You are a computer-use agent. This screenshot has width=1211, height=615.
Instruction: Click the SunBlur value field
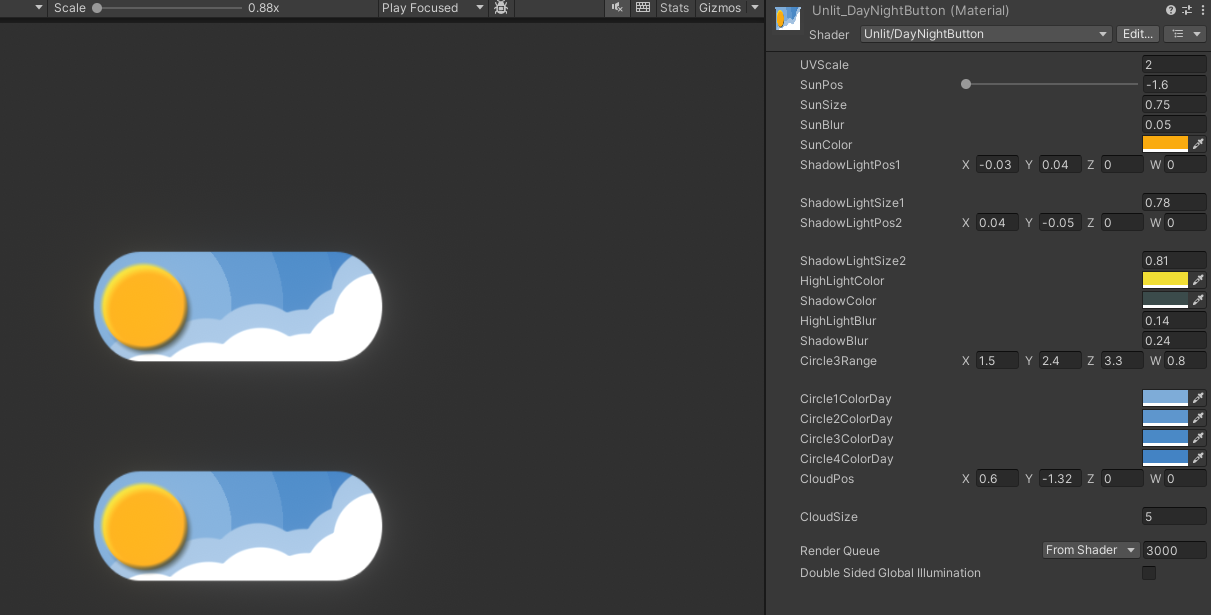pyautogui.click(x=1174, y=125)
